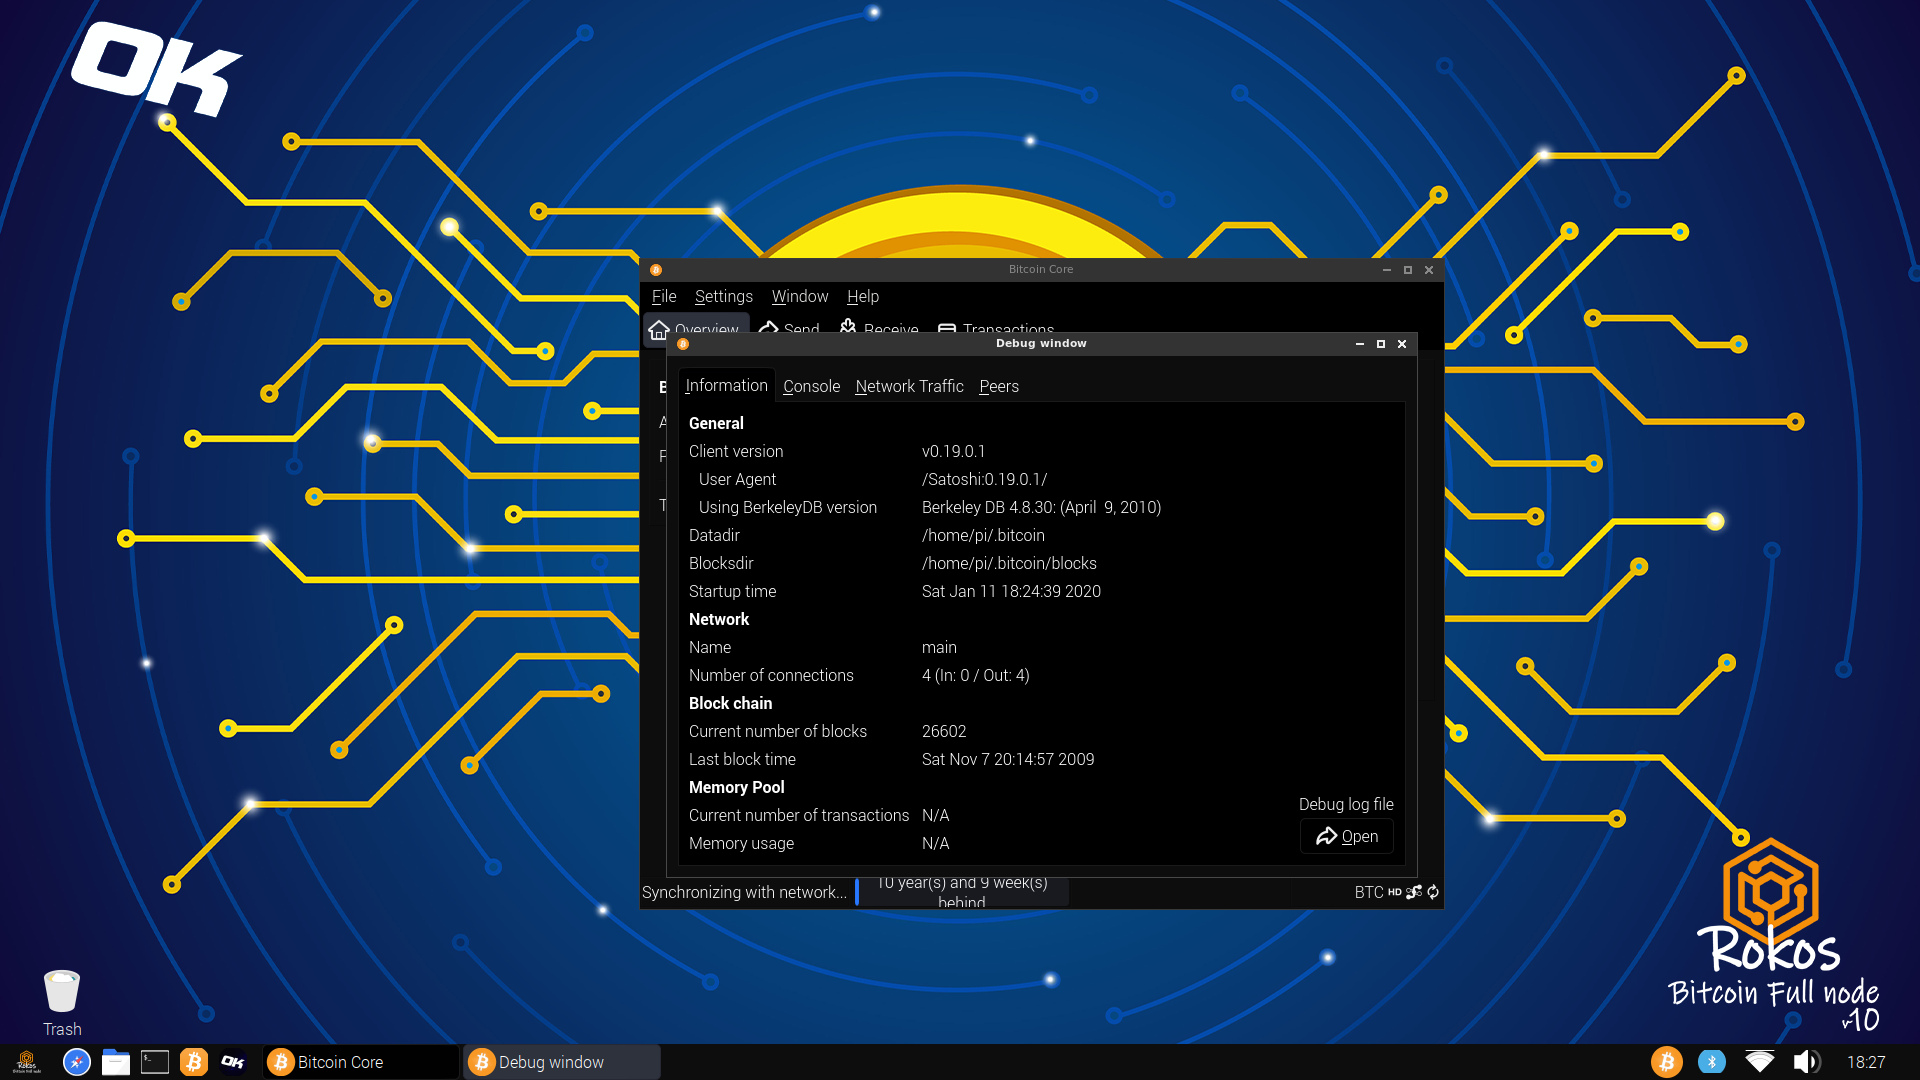Screen dimensions: 1920x1080
Task: Minimize the Bitcoin Core main window
Action: pyautogui.click(x=1387, y=270)
